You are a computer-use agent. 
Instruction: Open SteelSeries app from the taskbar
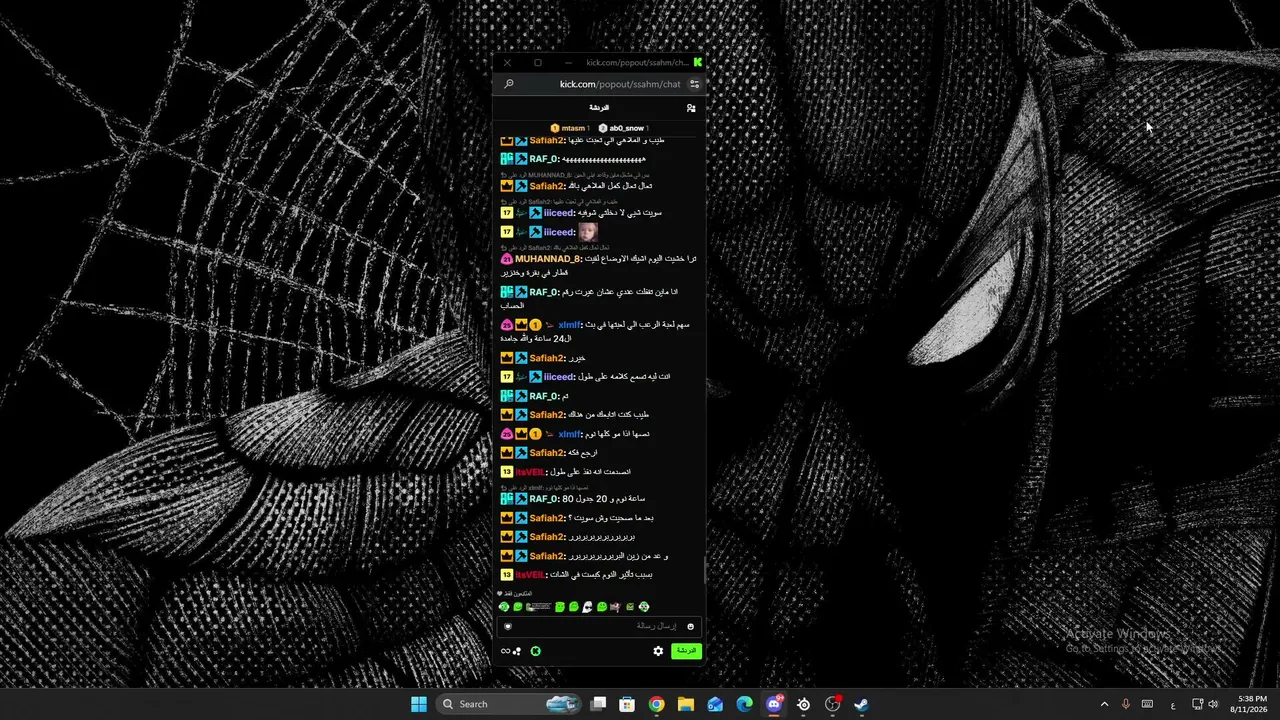point(803,704)
